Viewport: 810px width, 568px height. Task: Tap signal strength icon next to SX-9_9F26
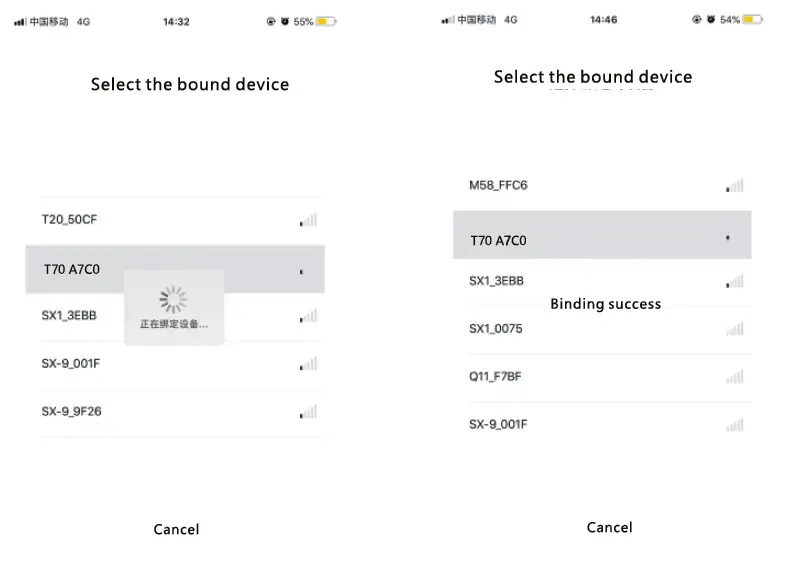(x=308, y=412)
